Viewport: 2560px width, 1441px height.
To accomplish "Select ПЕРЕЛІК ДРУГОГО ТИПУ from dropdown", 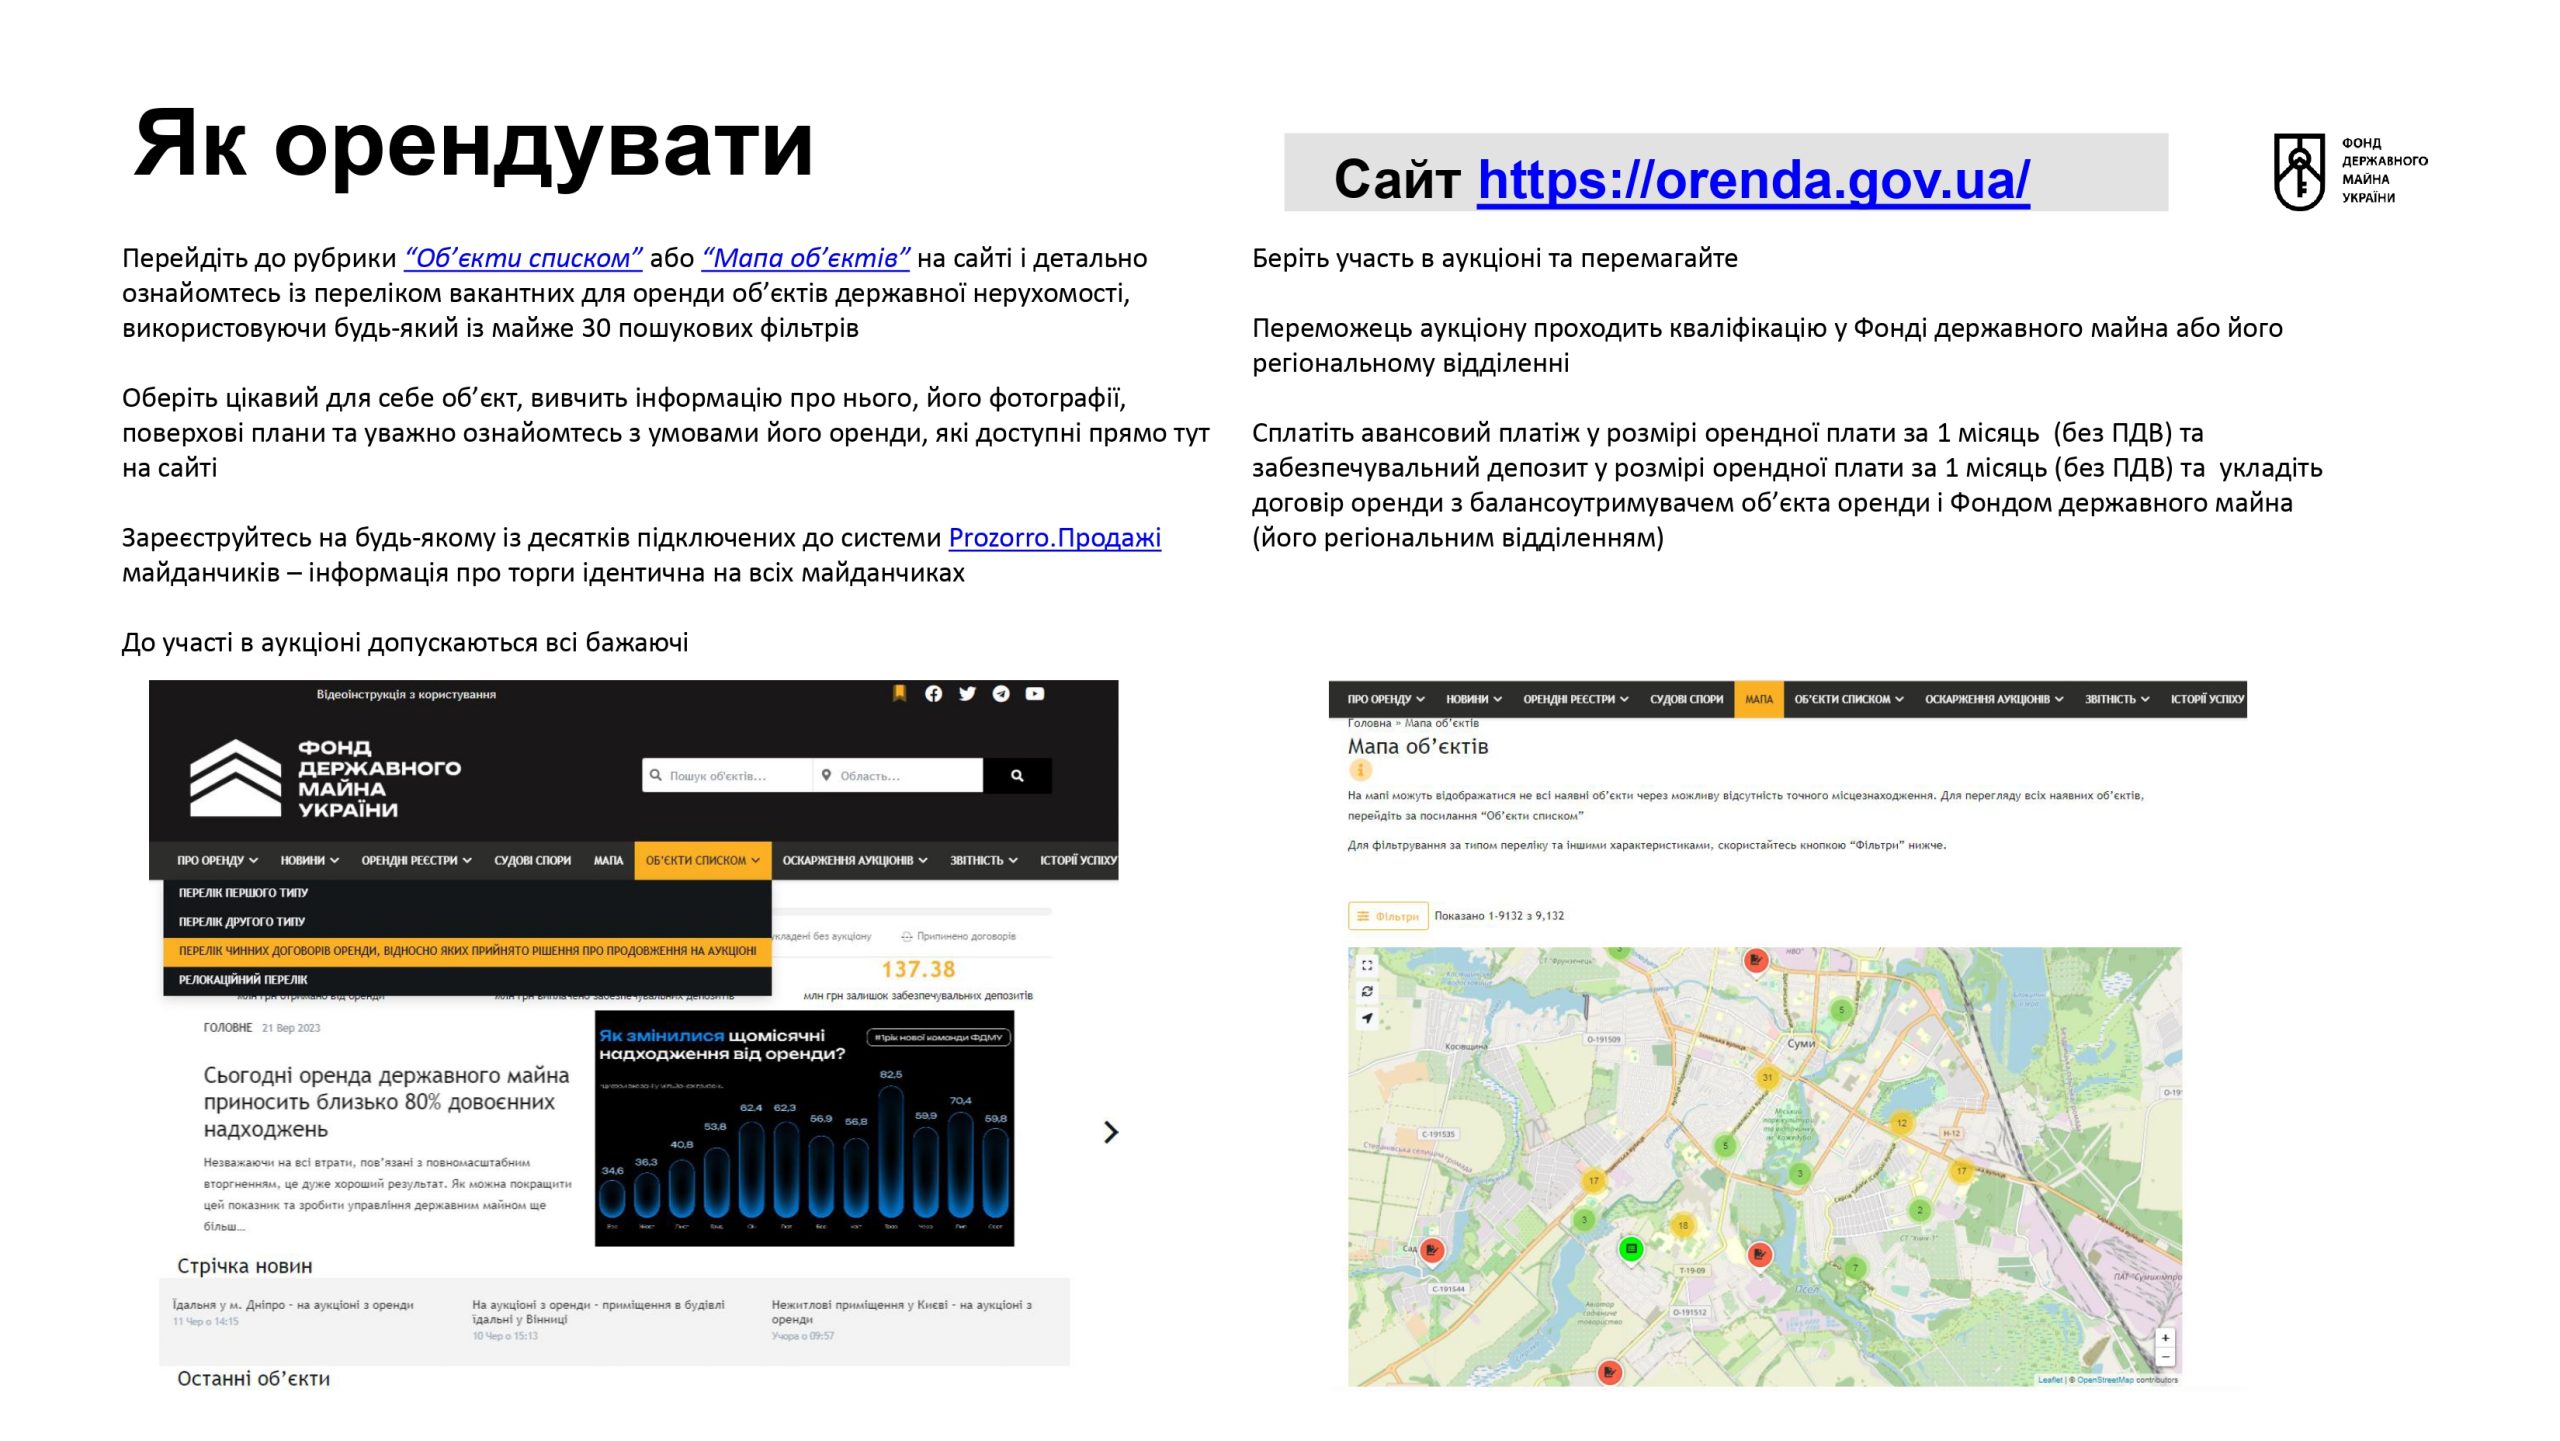I will tap(242, 921).
